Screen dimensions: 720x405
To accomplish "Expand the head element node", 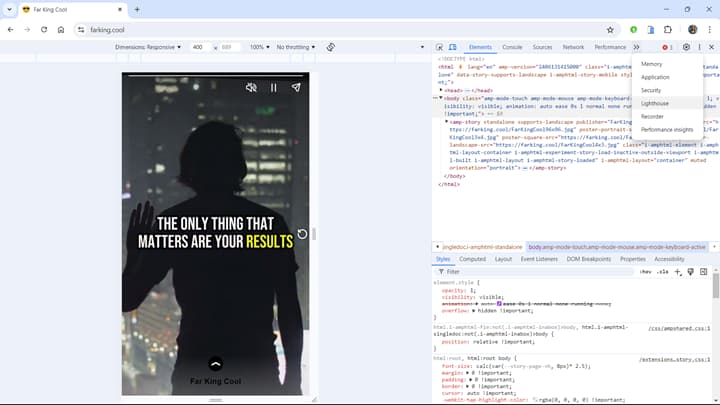I will click(x=441, y=90).
